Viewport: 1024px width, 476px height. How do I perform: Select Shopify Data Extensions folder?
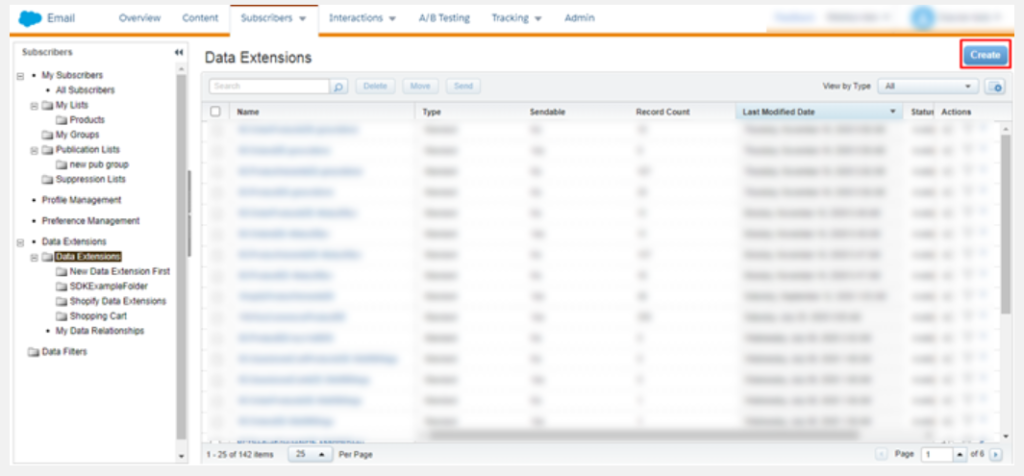coord(117,301)
